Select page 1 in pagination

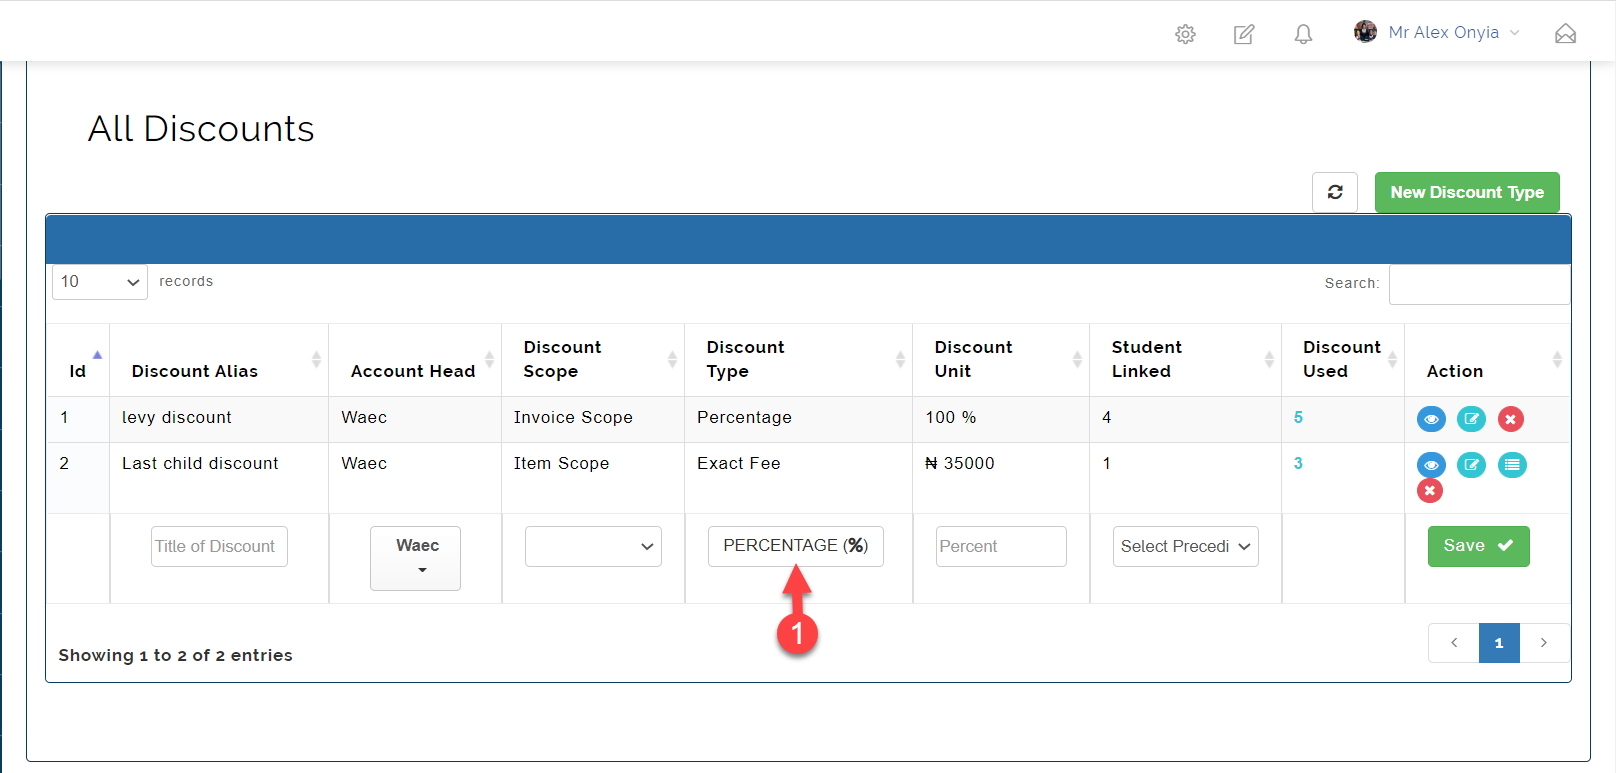coord(1499,643)
